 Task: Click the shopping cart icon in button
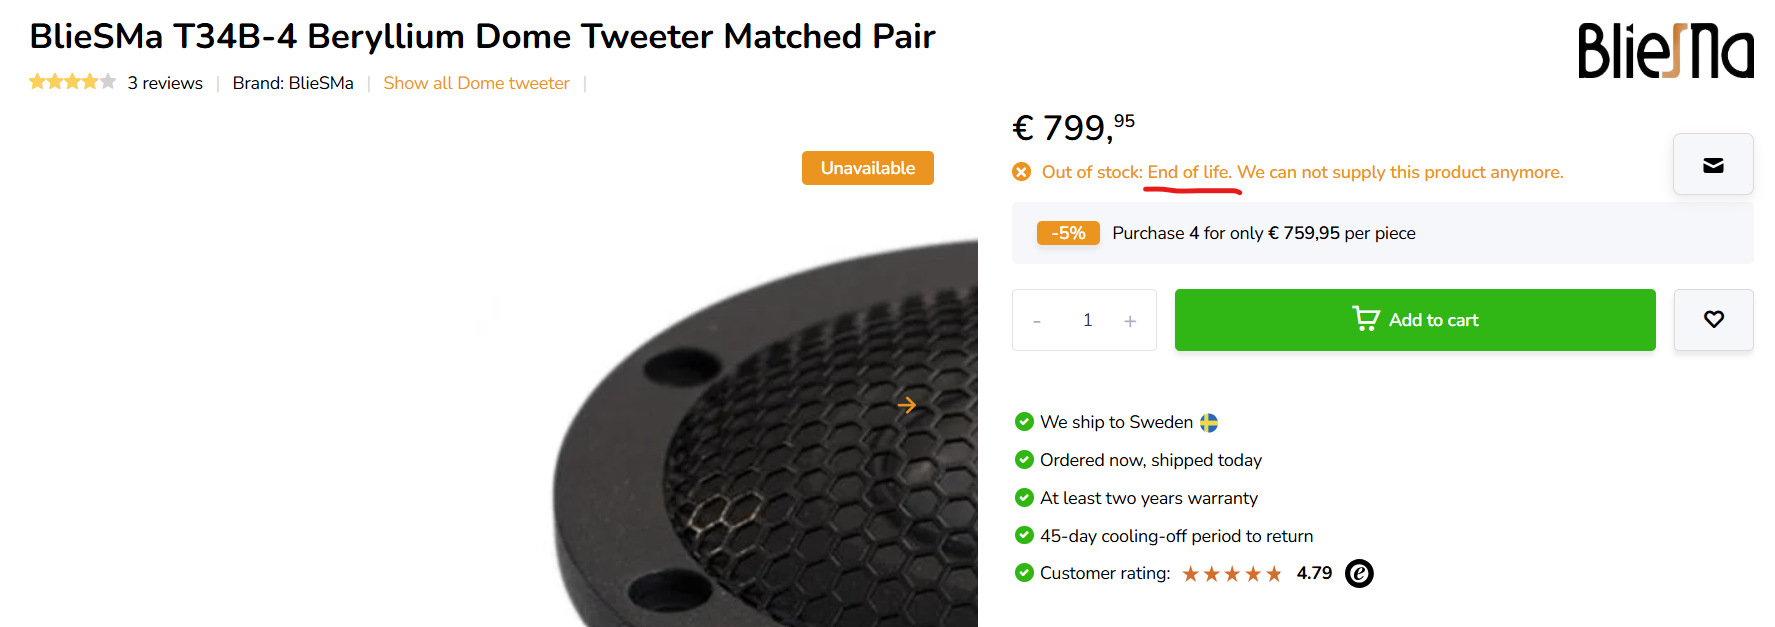click(x=1365, y=319)
